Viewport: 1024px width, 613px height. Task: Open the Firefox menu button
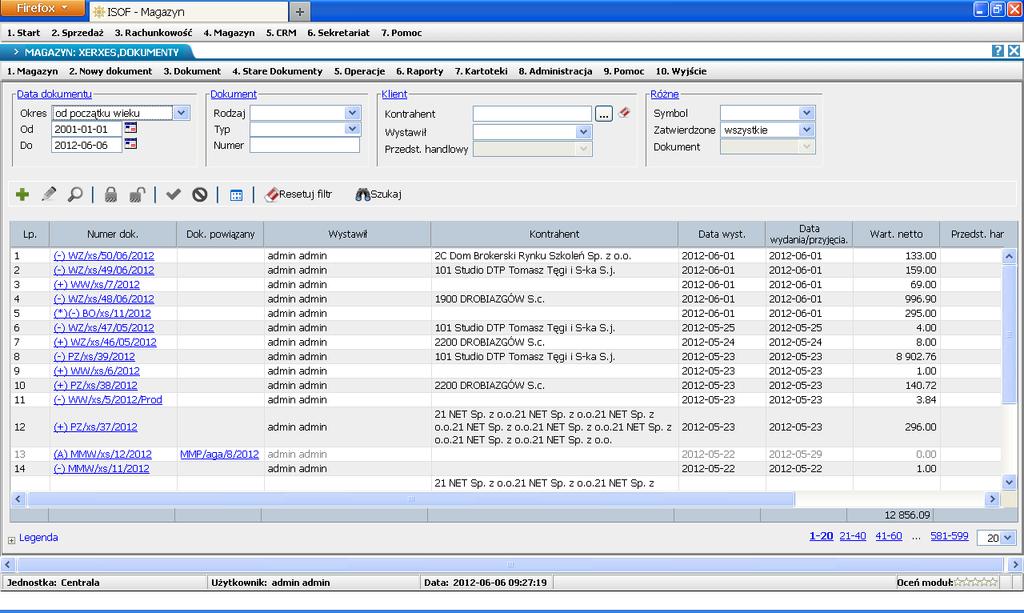pyautogui.click(x=42, y=8)
